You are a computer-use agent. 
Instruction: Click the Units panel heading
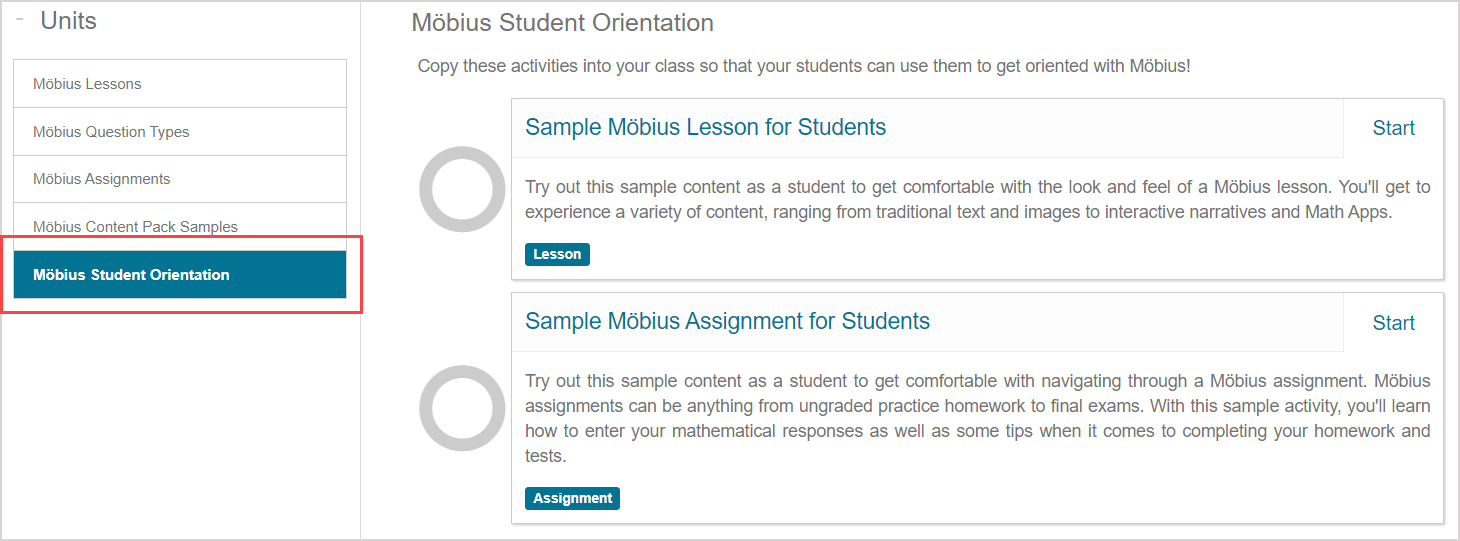point(68,21)
